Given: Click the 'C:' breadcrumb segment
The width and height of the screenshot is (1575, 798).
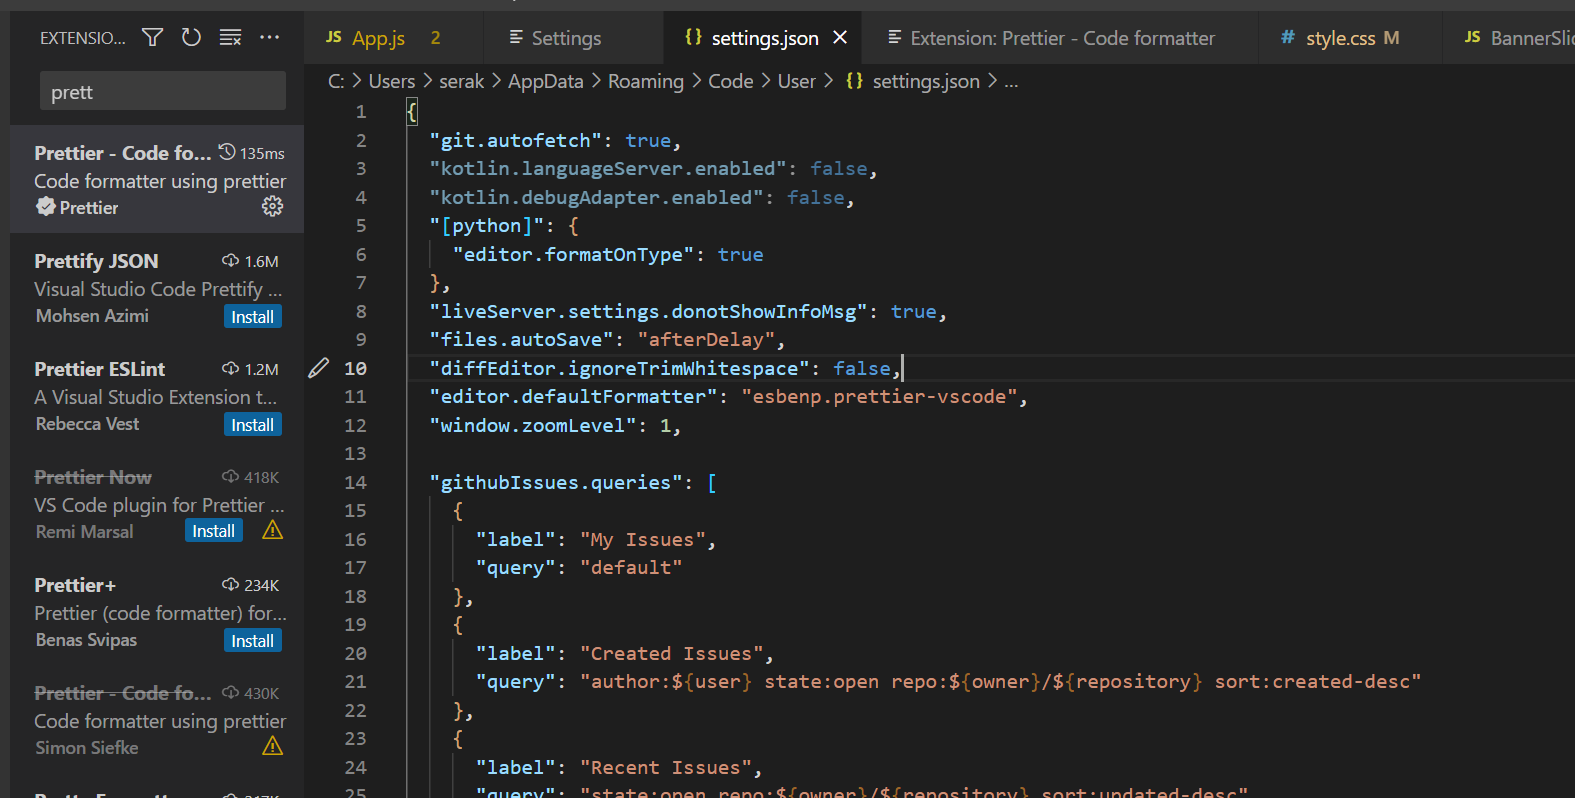Looking at the screenshot, I should 336,81.
